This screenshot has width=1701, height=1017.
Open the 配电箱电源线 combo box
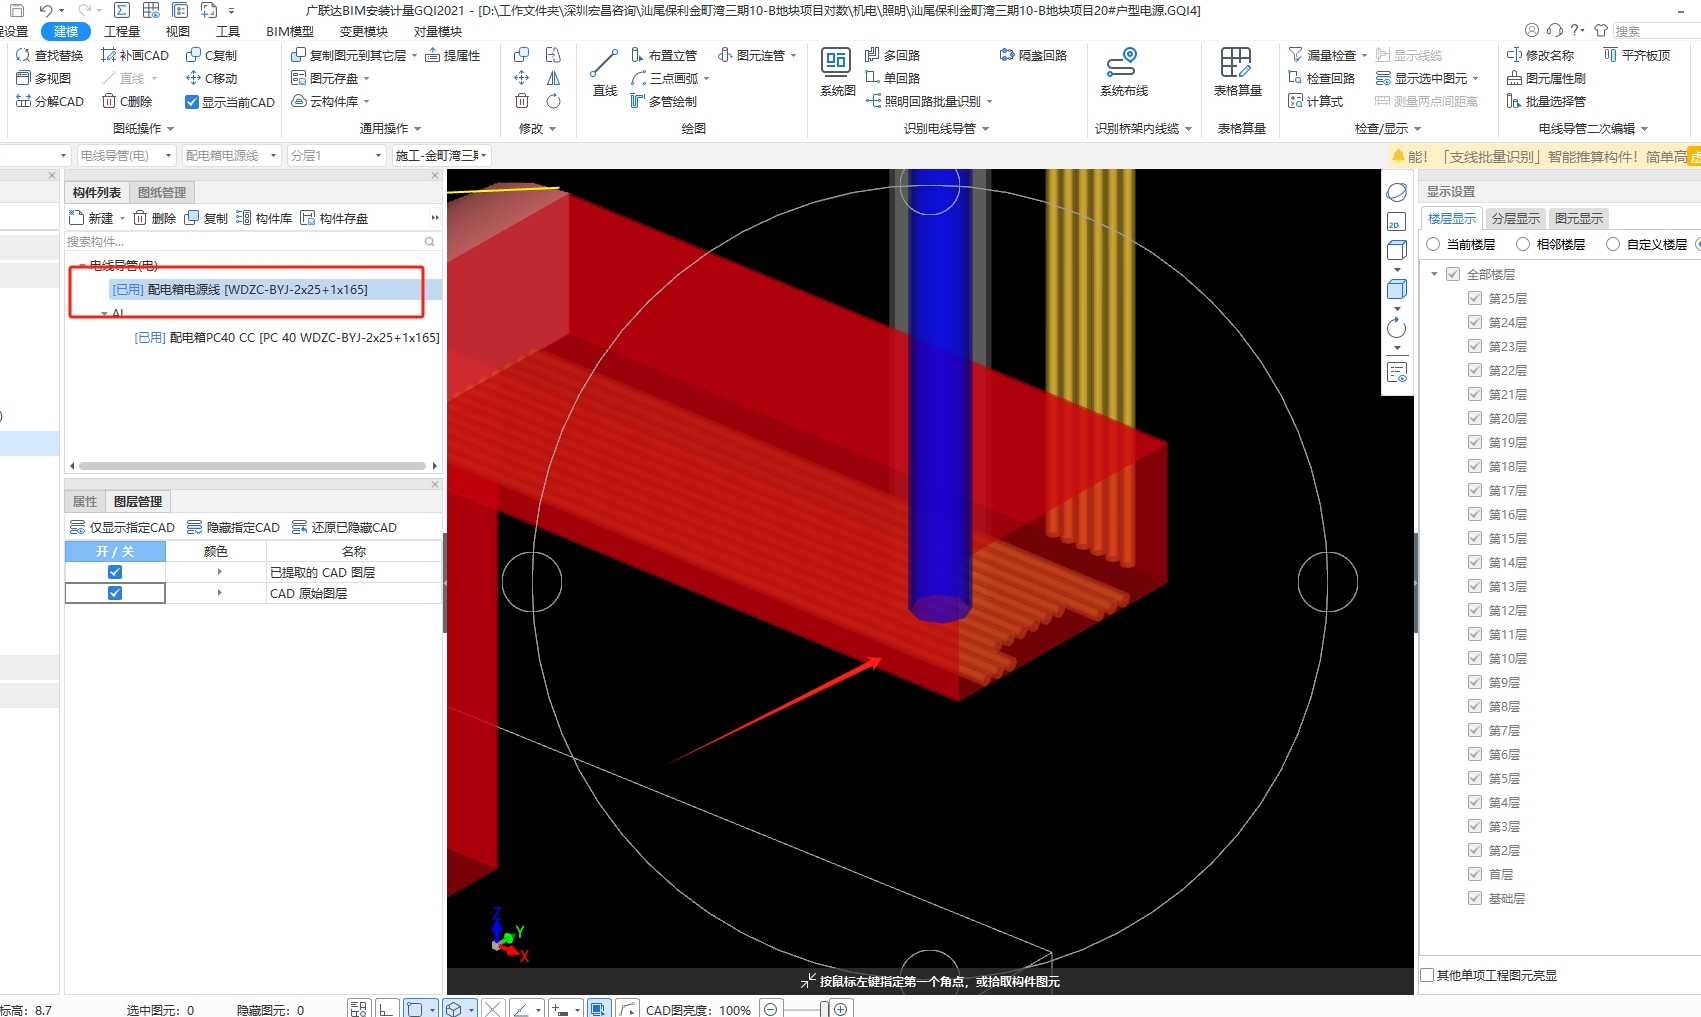[x=231, y=155]
